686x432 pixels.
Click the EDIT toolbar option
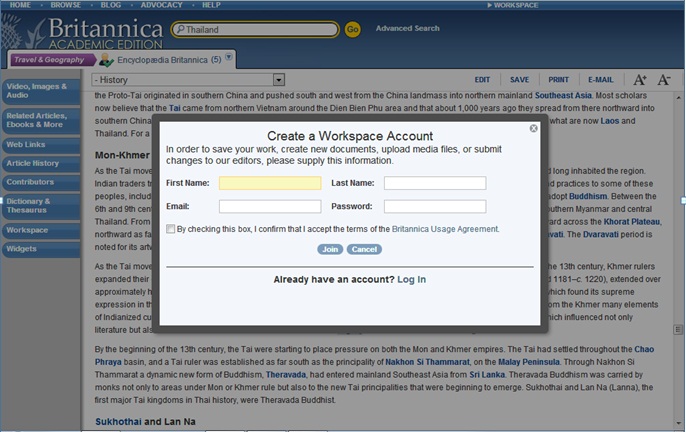tap(482, 80)
